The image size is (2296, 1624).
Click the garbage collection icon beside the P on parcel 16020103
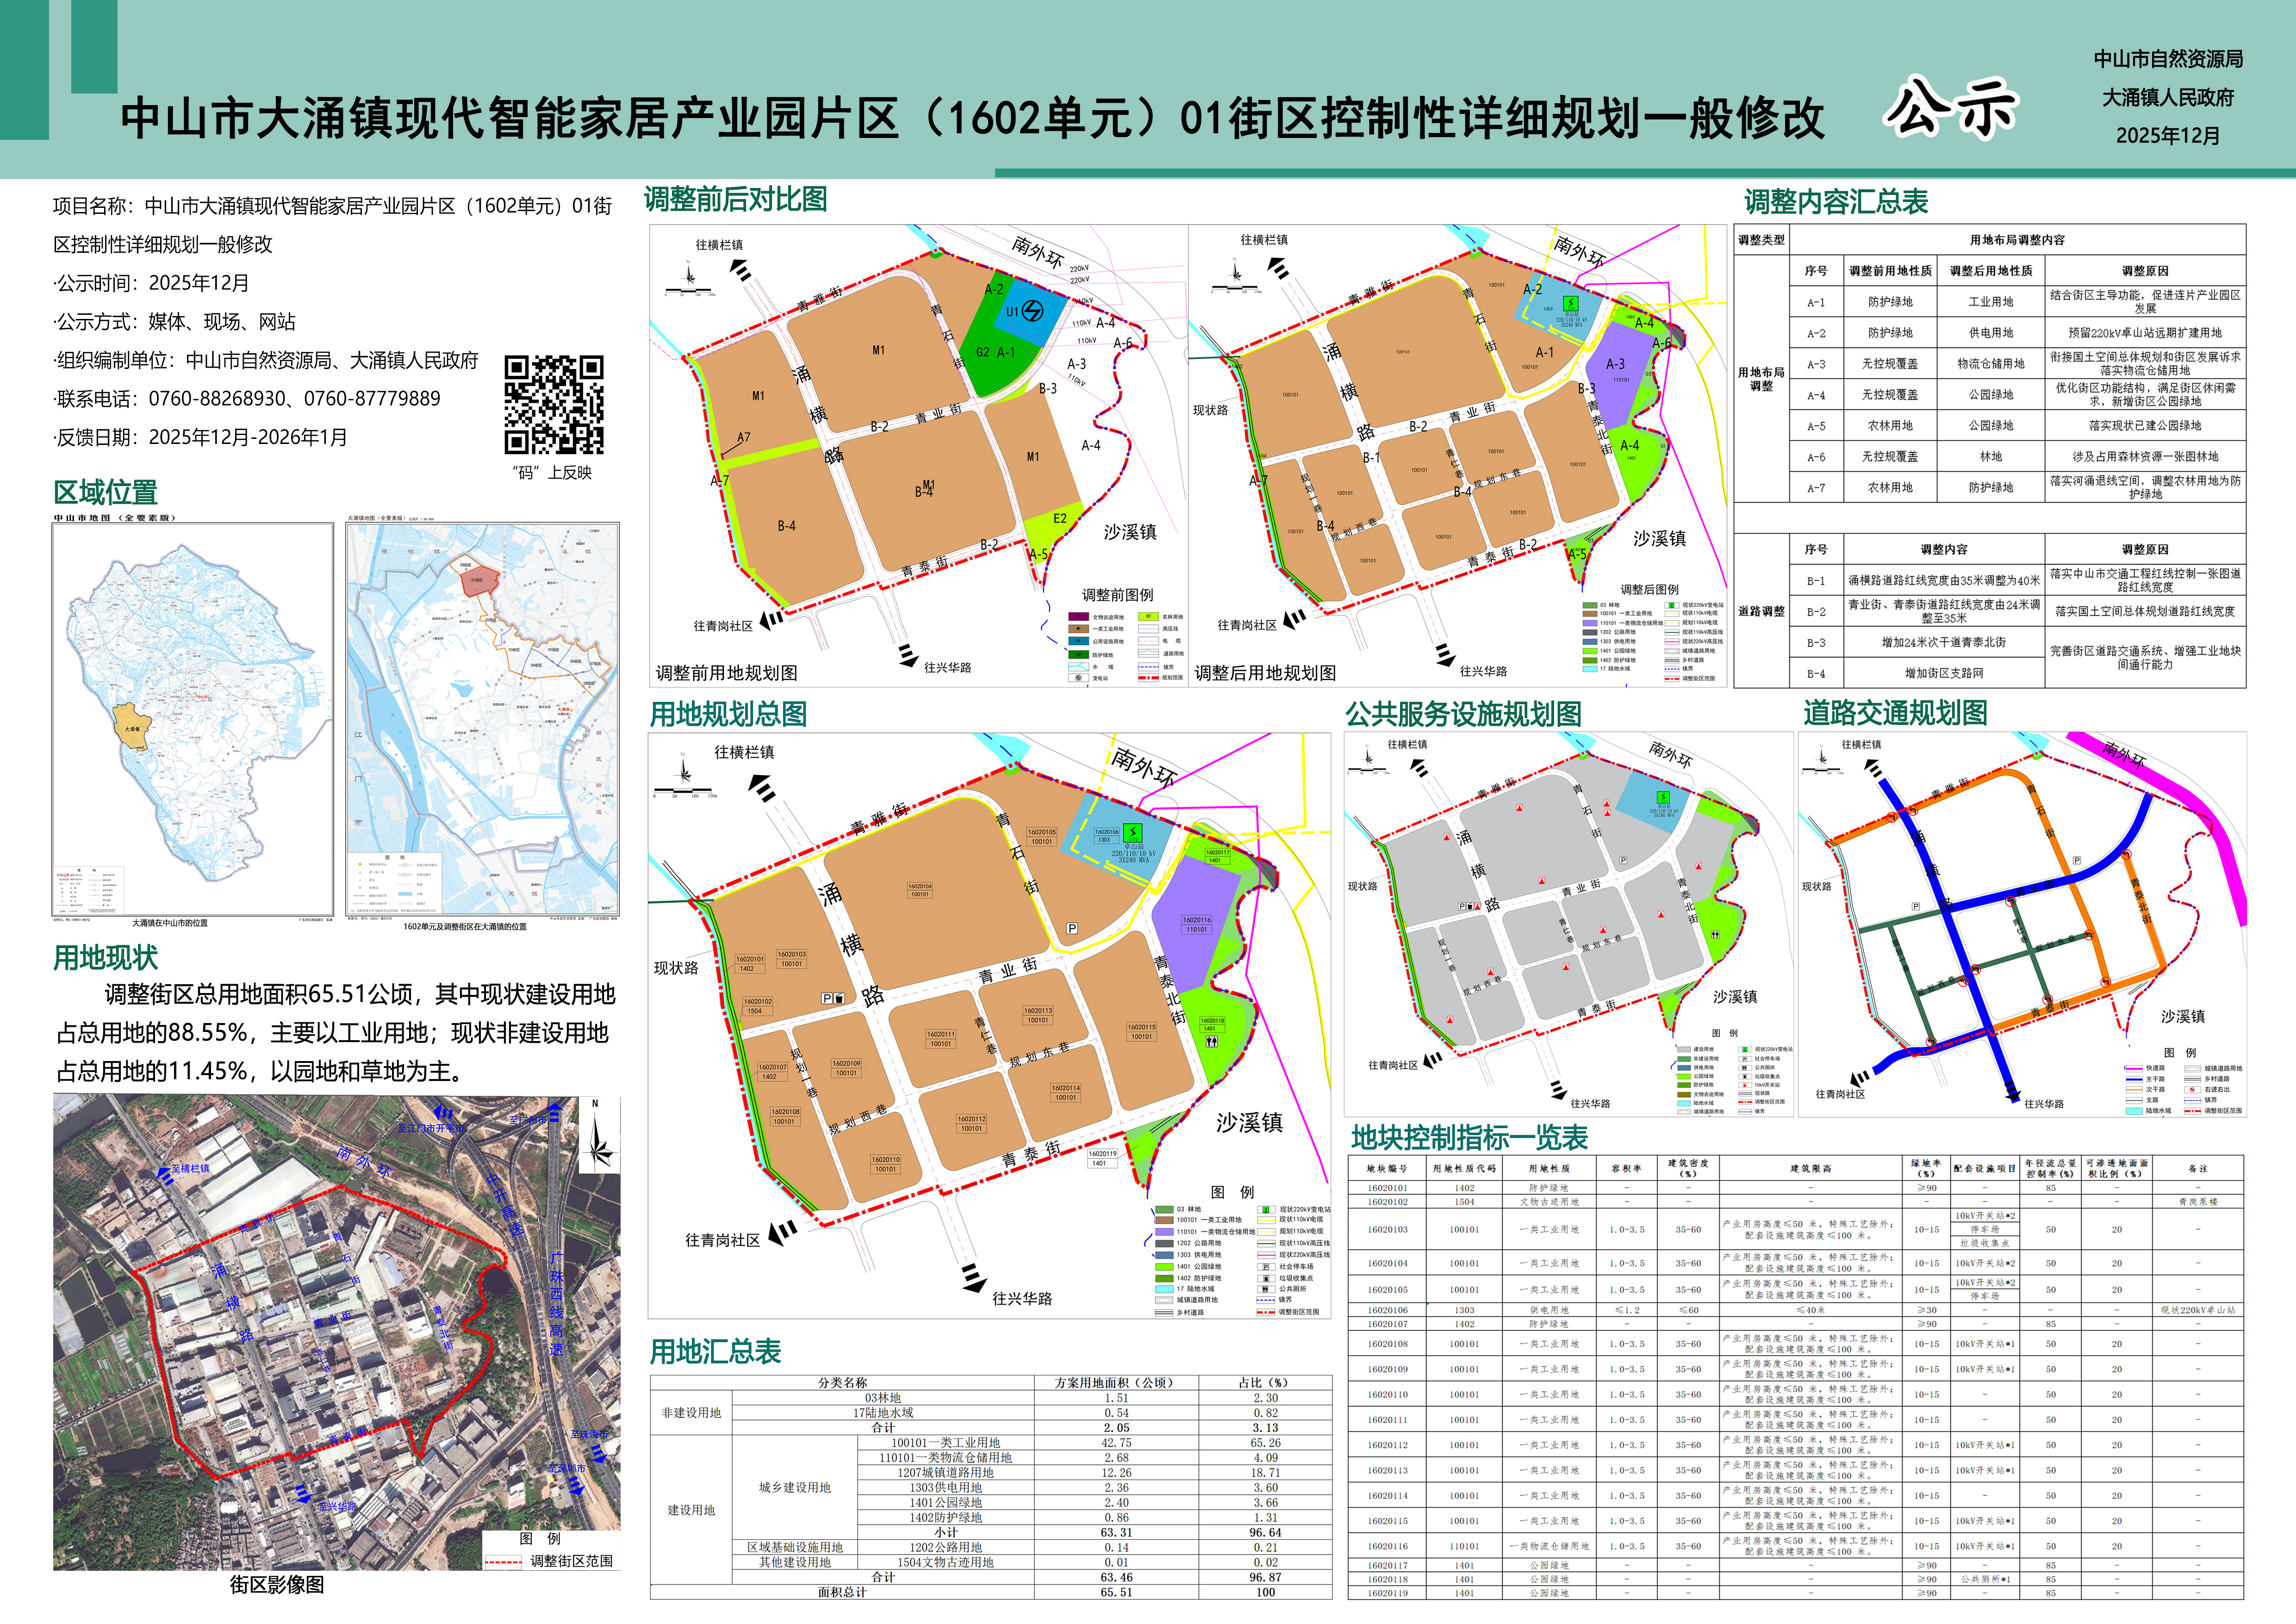pyautogui.click(x=840, y=998)
